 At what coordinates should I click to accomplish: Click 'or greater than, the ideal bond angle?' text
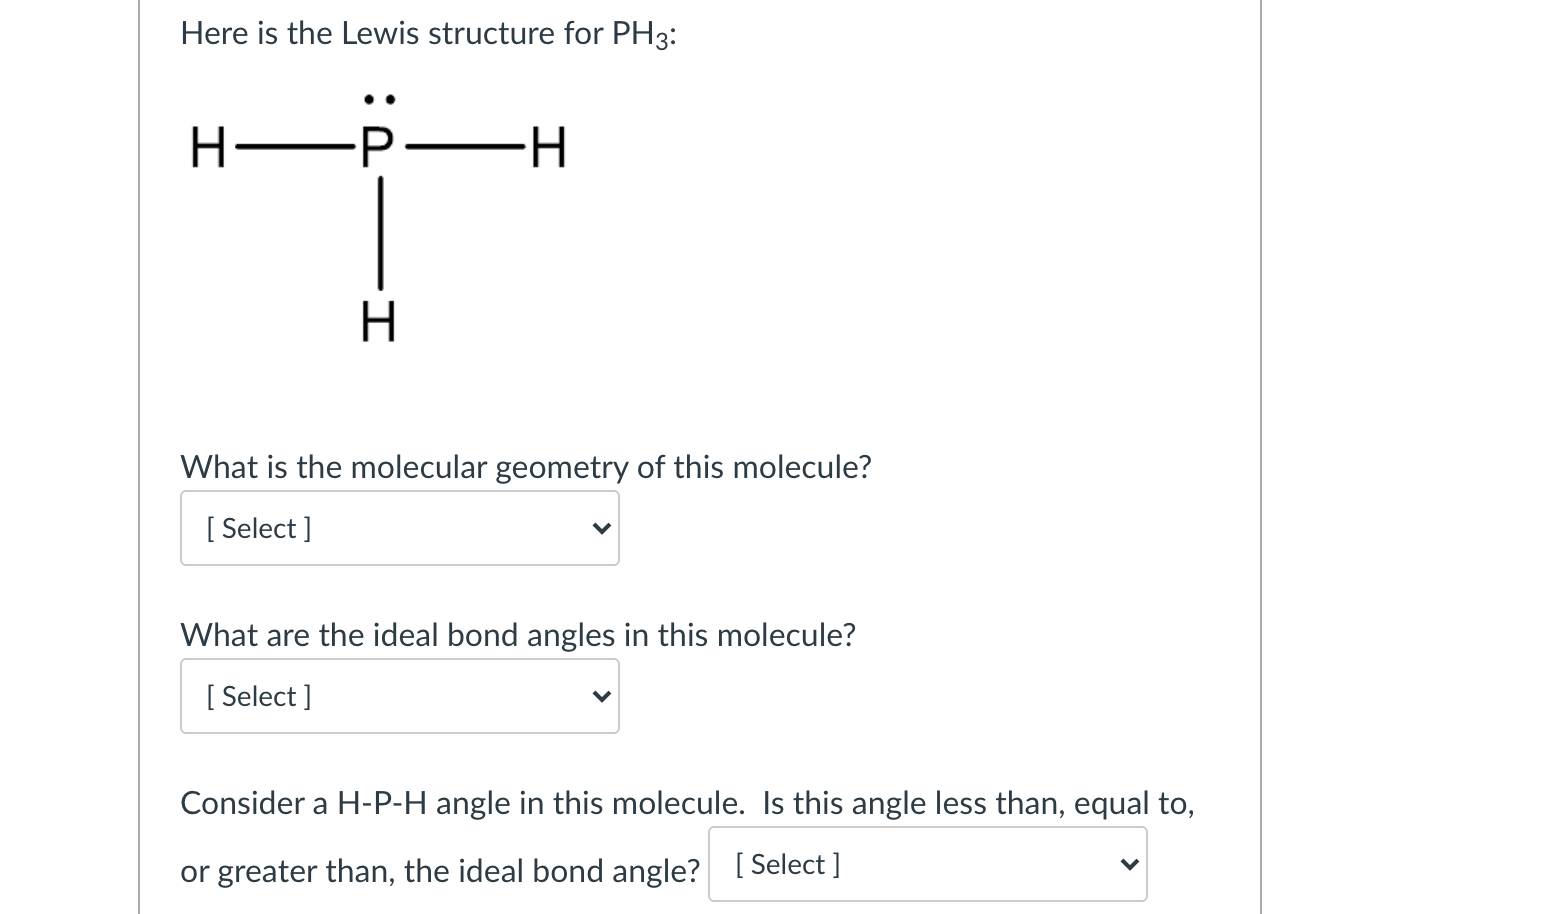439,871
